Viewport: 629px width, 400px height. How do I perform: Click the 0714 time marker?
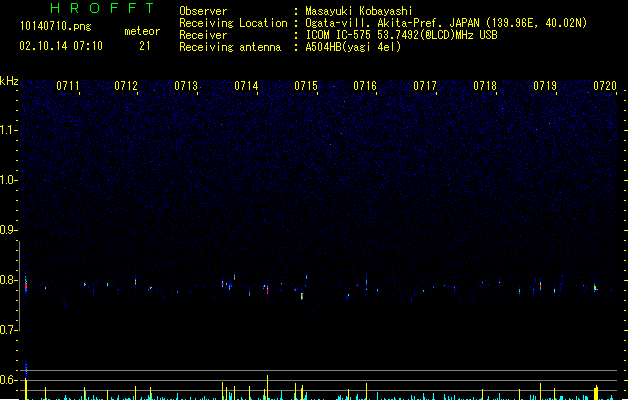246,86
